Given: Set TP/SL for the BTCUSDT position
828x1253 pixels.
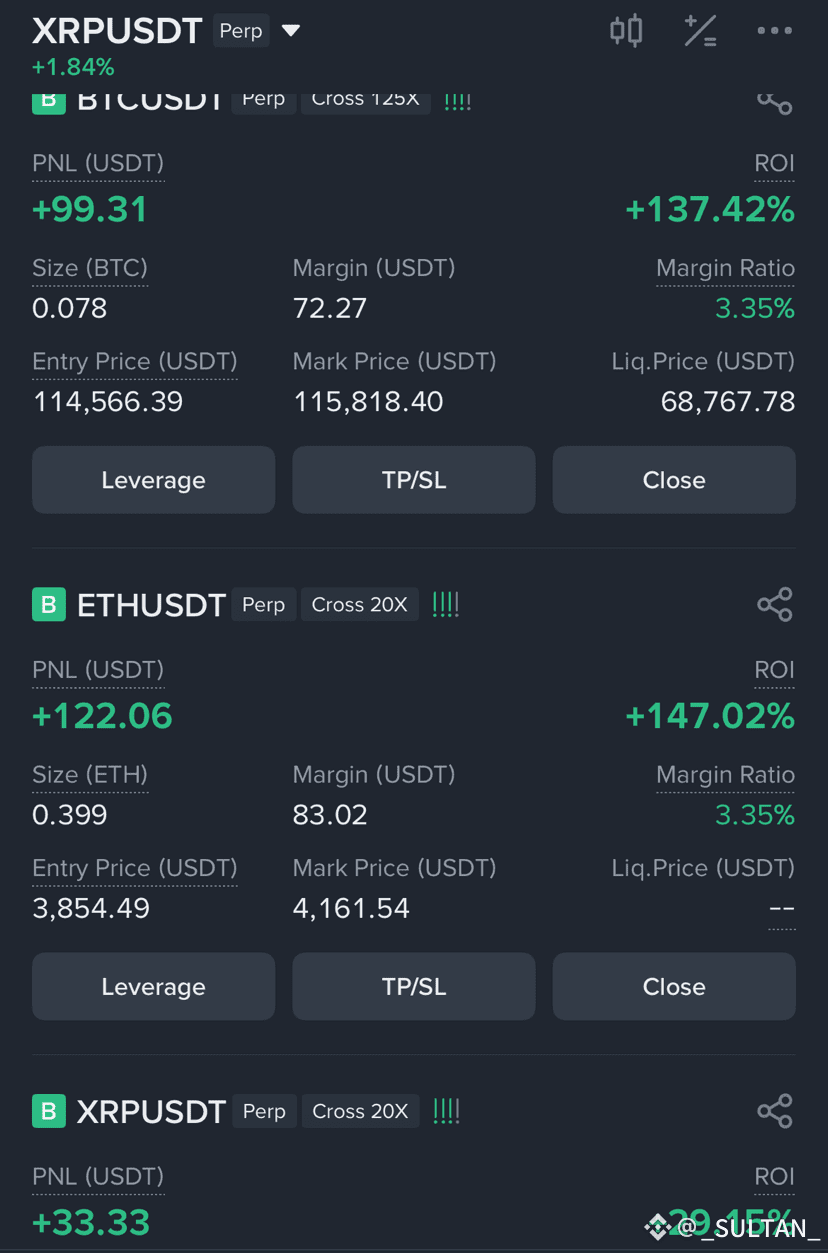Looking at the screenshot, I should (414, 480).
